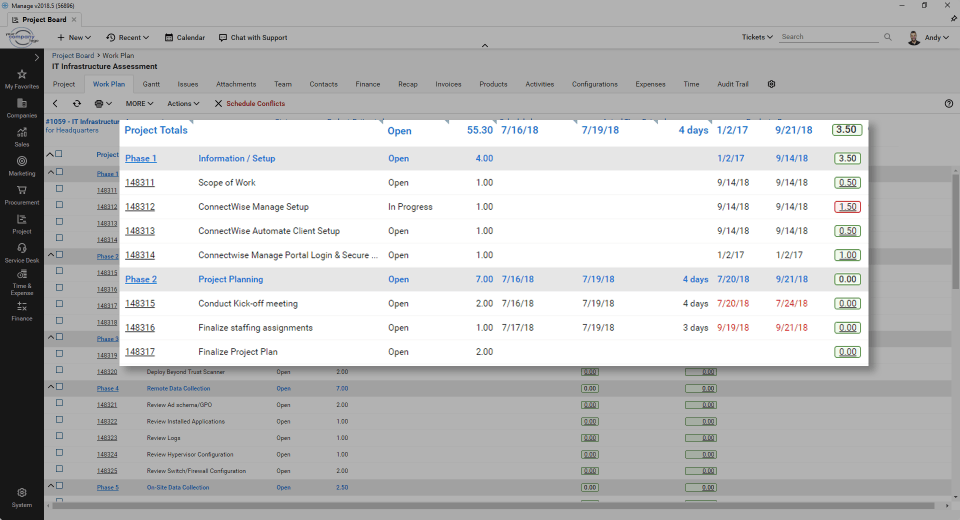Click the search magnifier icon

[x=888, y=37]
